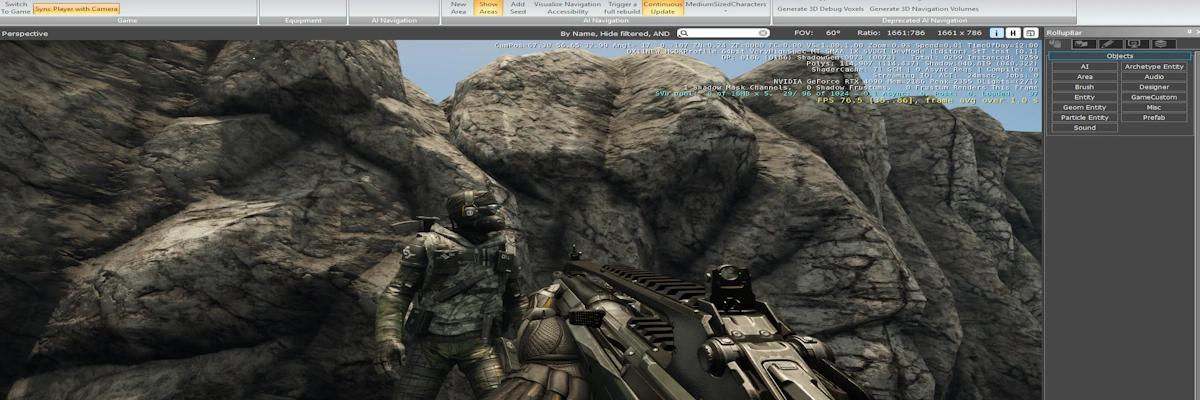The image size is (1200, 400).
Task: Open the Display settings tab in RollupBar
Action: click(1134, 44)
